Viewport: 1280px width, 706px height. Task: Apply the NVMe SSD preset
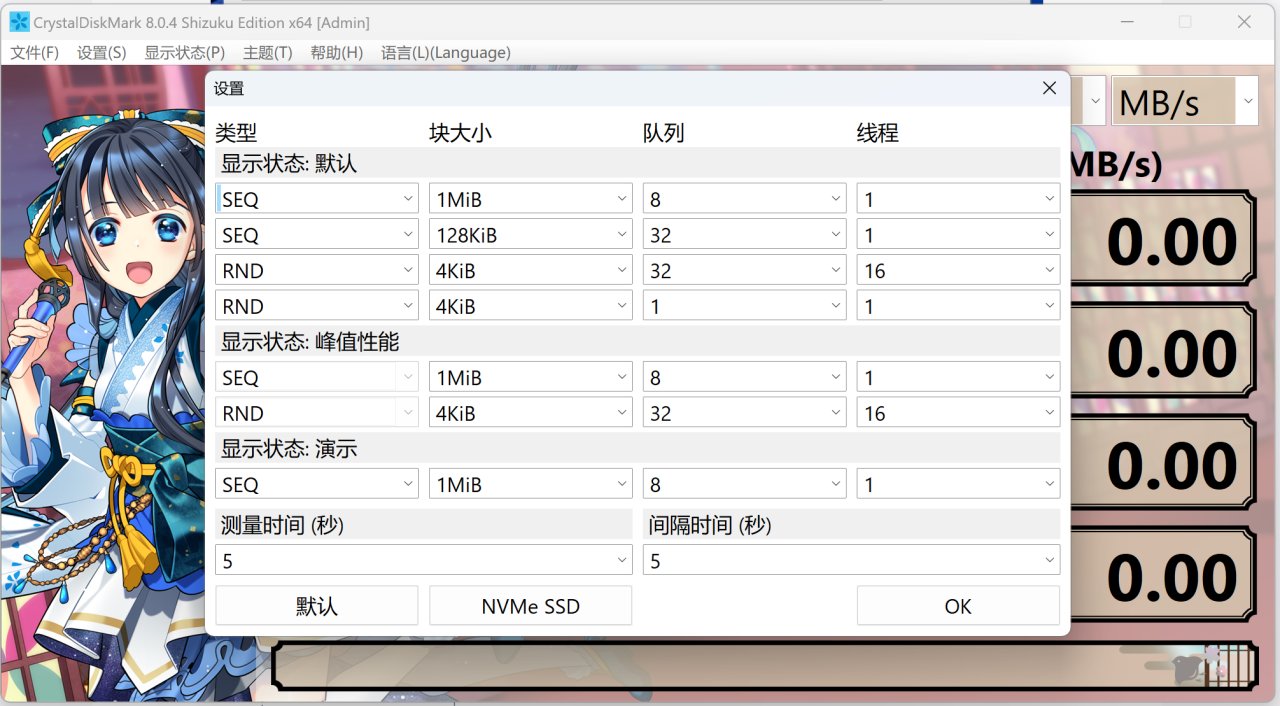[x=530, y=605]
